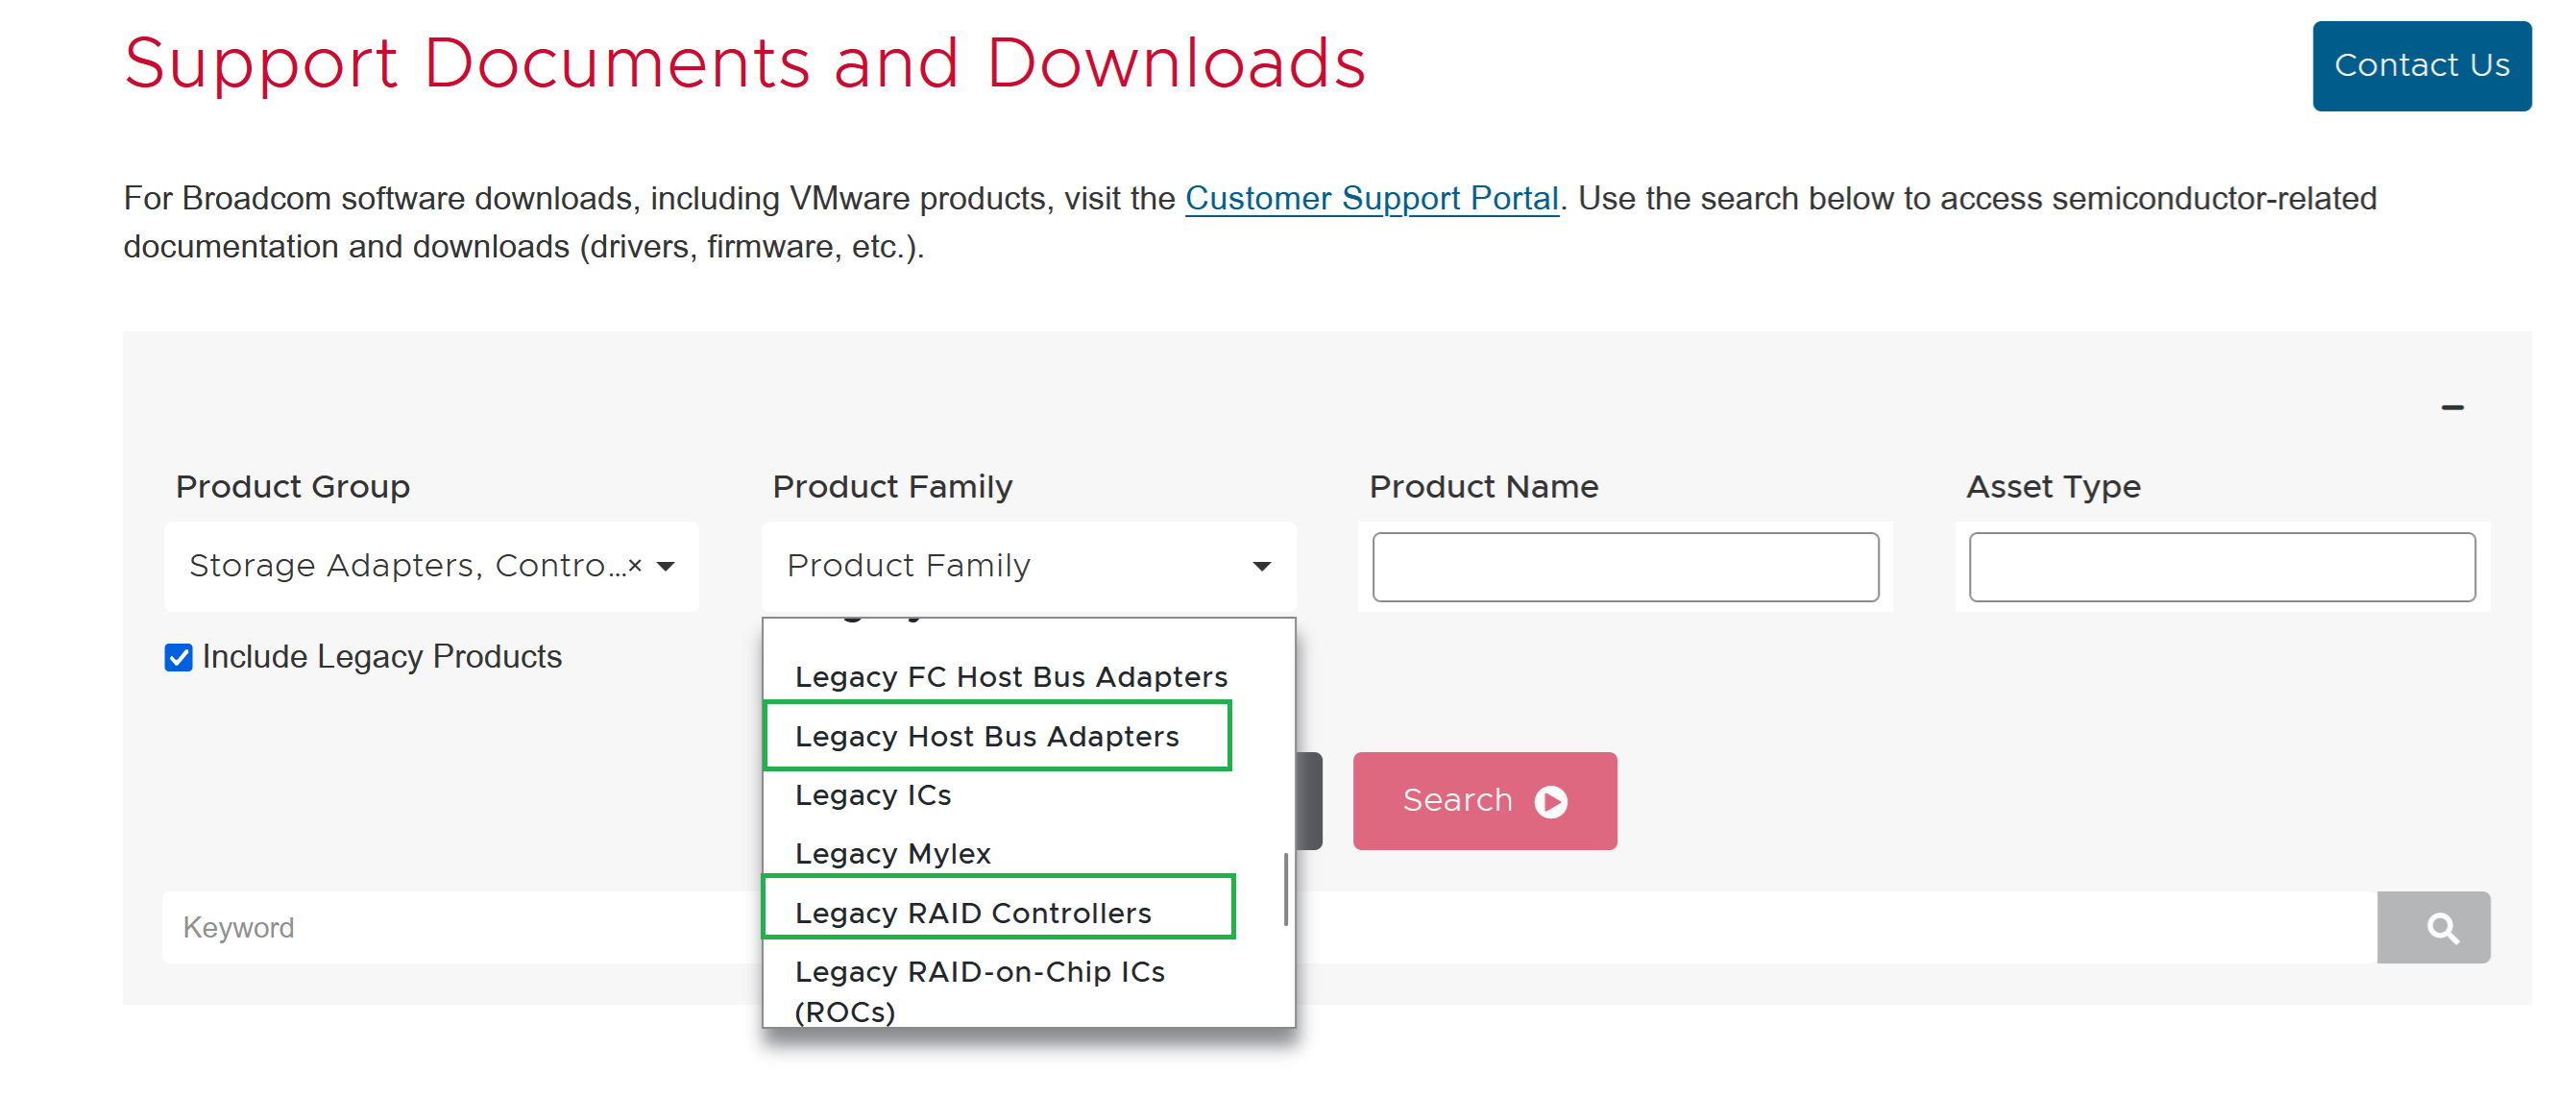Clear Product Group selection with x icon

pos(634,566)
